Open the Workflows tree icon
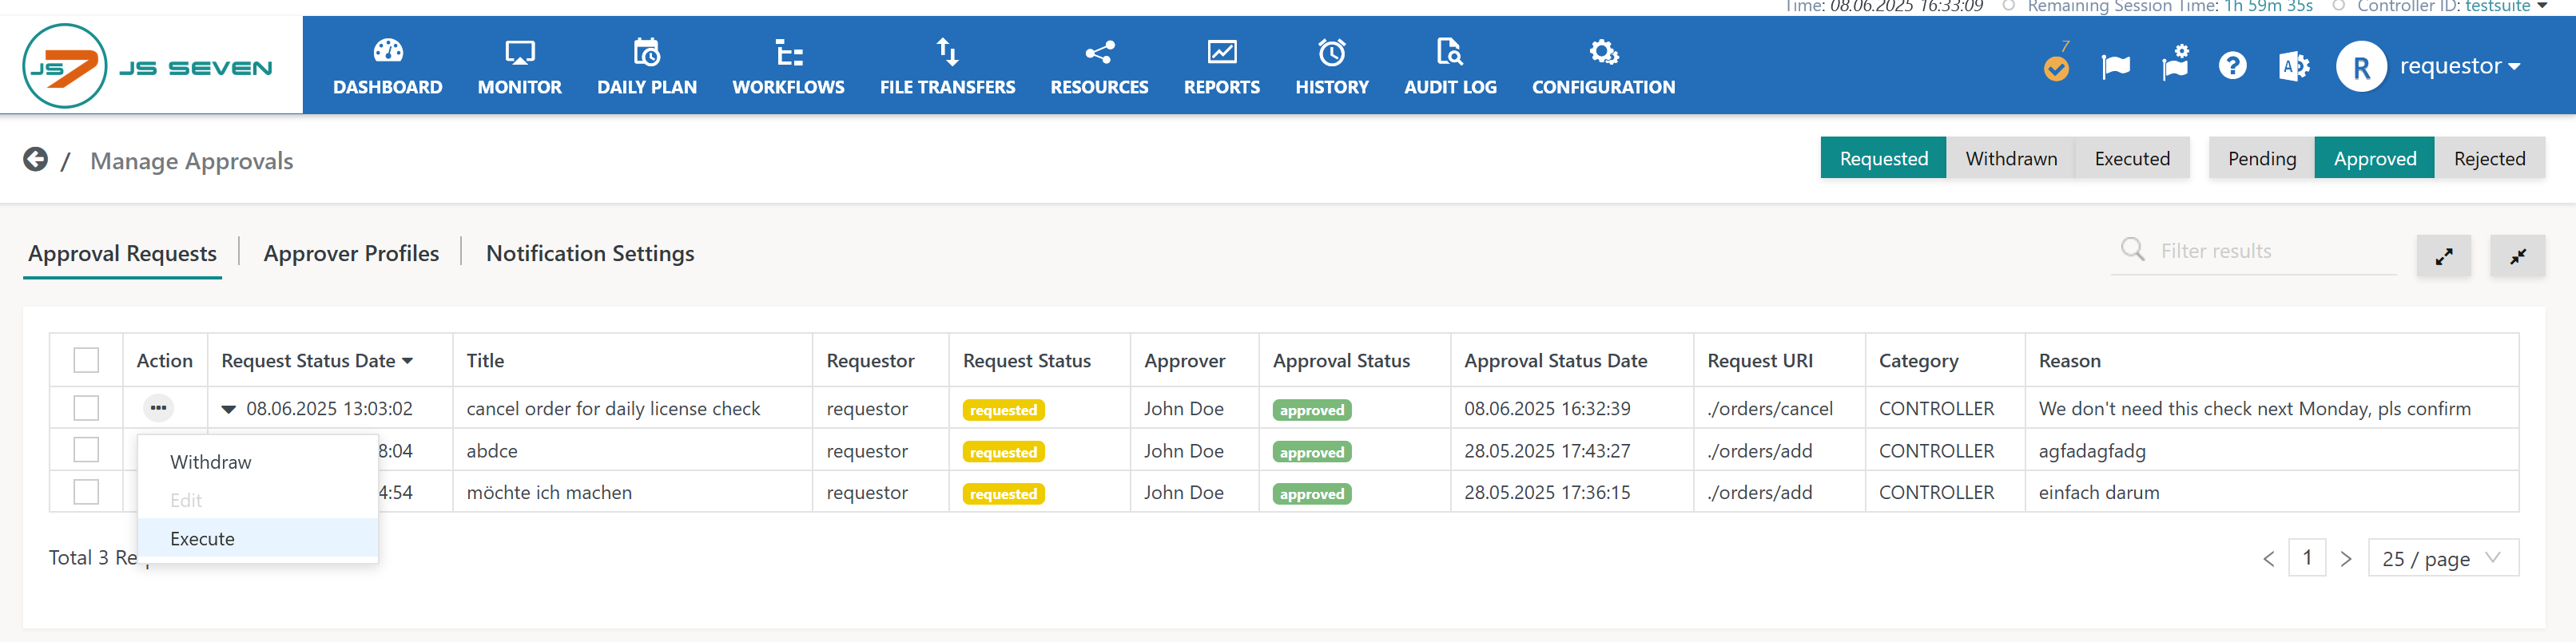 click(x=788, y=51)
